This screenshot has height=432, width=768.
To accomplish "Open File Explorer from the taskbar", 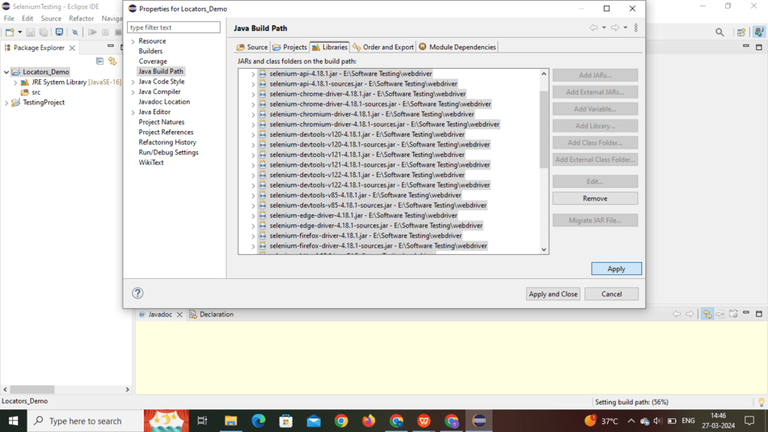I will click(x=231, y=421).
